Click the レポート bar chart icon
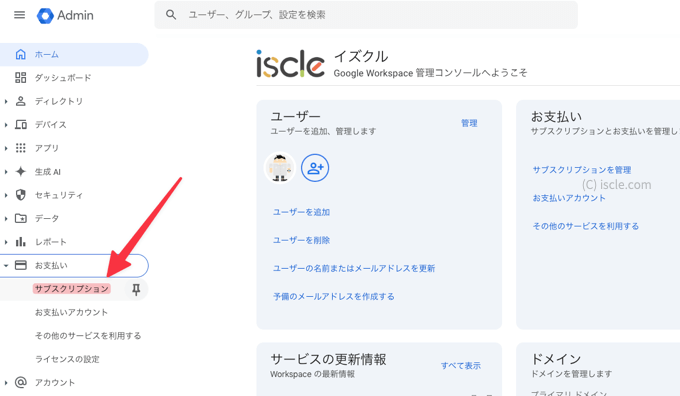 (x=20, y=242)
